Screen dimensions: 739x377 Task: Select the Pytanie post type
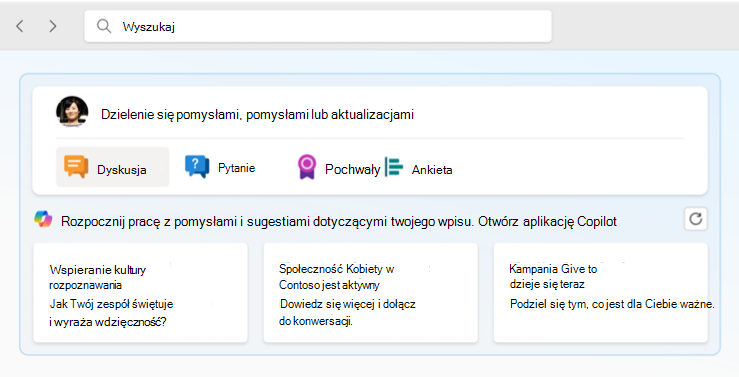(220, 167)
